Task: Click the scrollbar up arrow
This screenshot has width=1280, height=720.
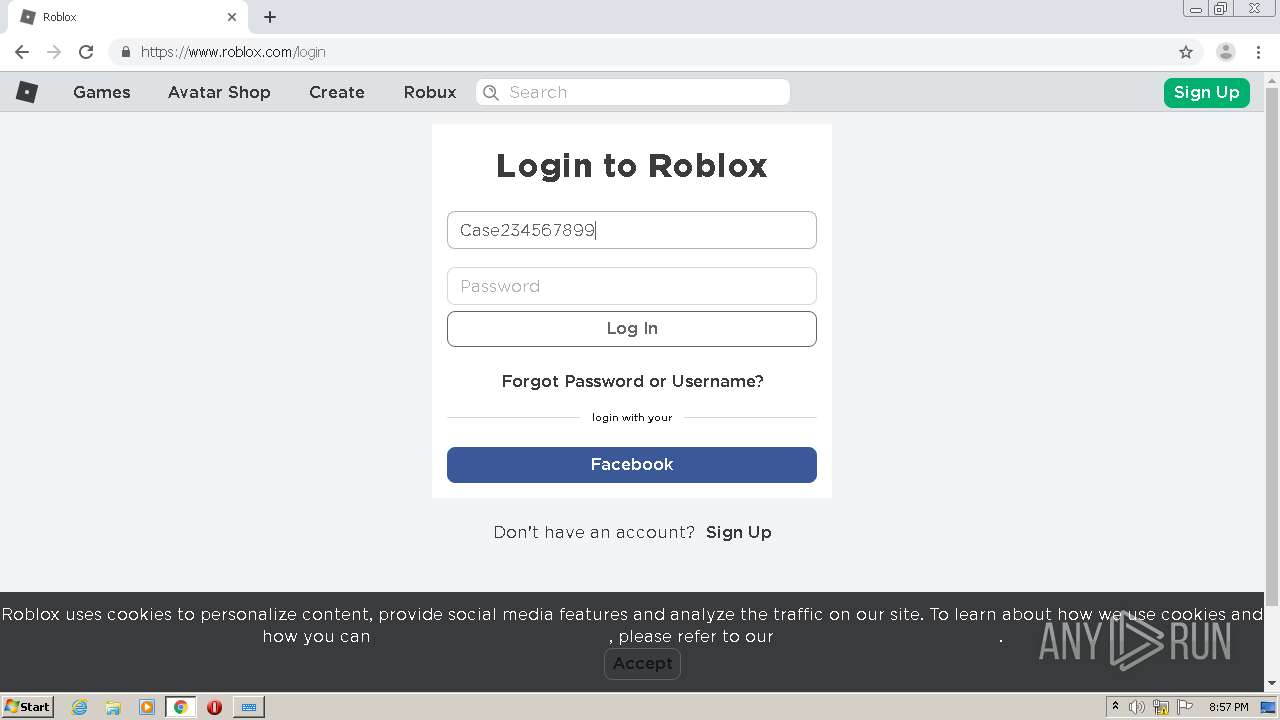Action: pos(1272,79)
